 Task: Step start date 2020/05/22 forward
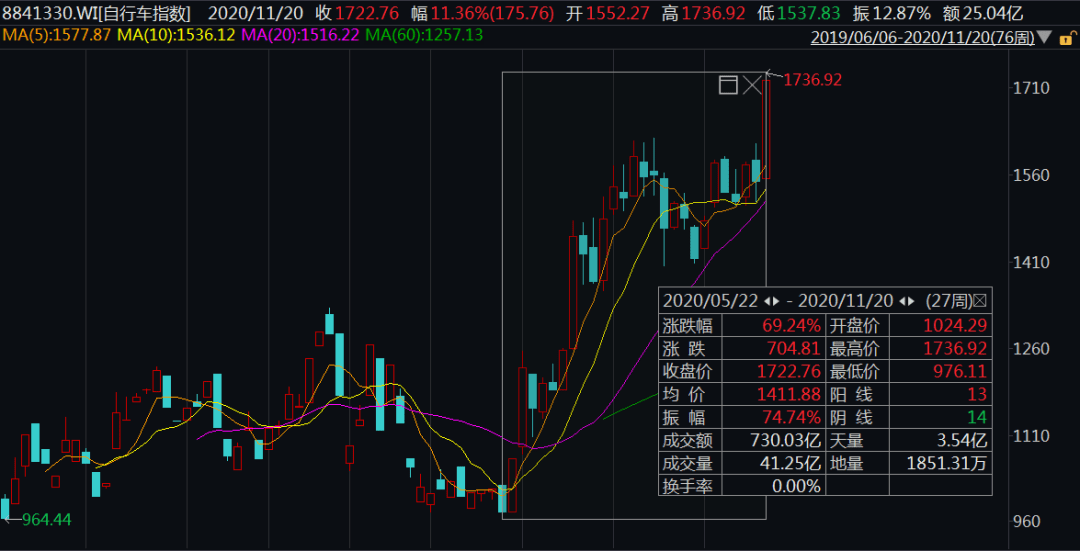[776, 300]
